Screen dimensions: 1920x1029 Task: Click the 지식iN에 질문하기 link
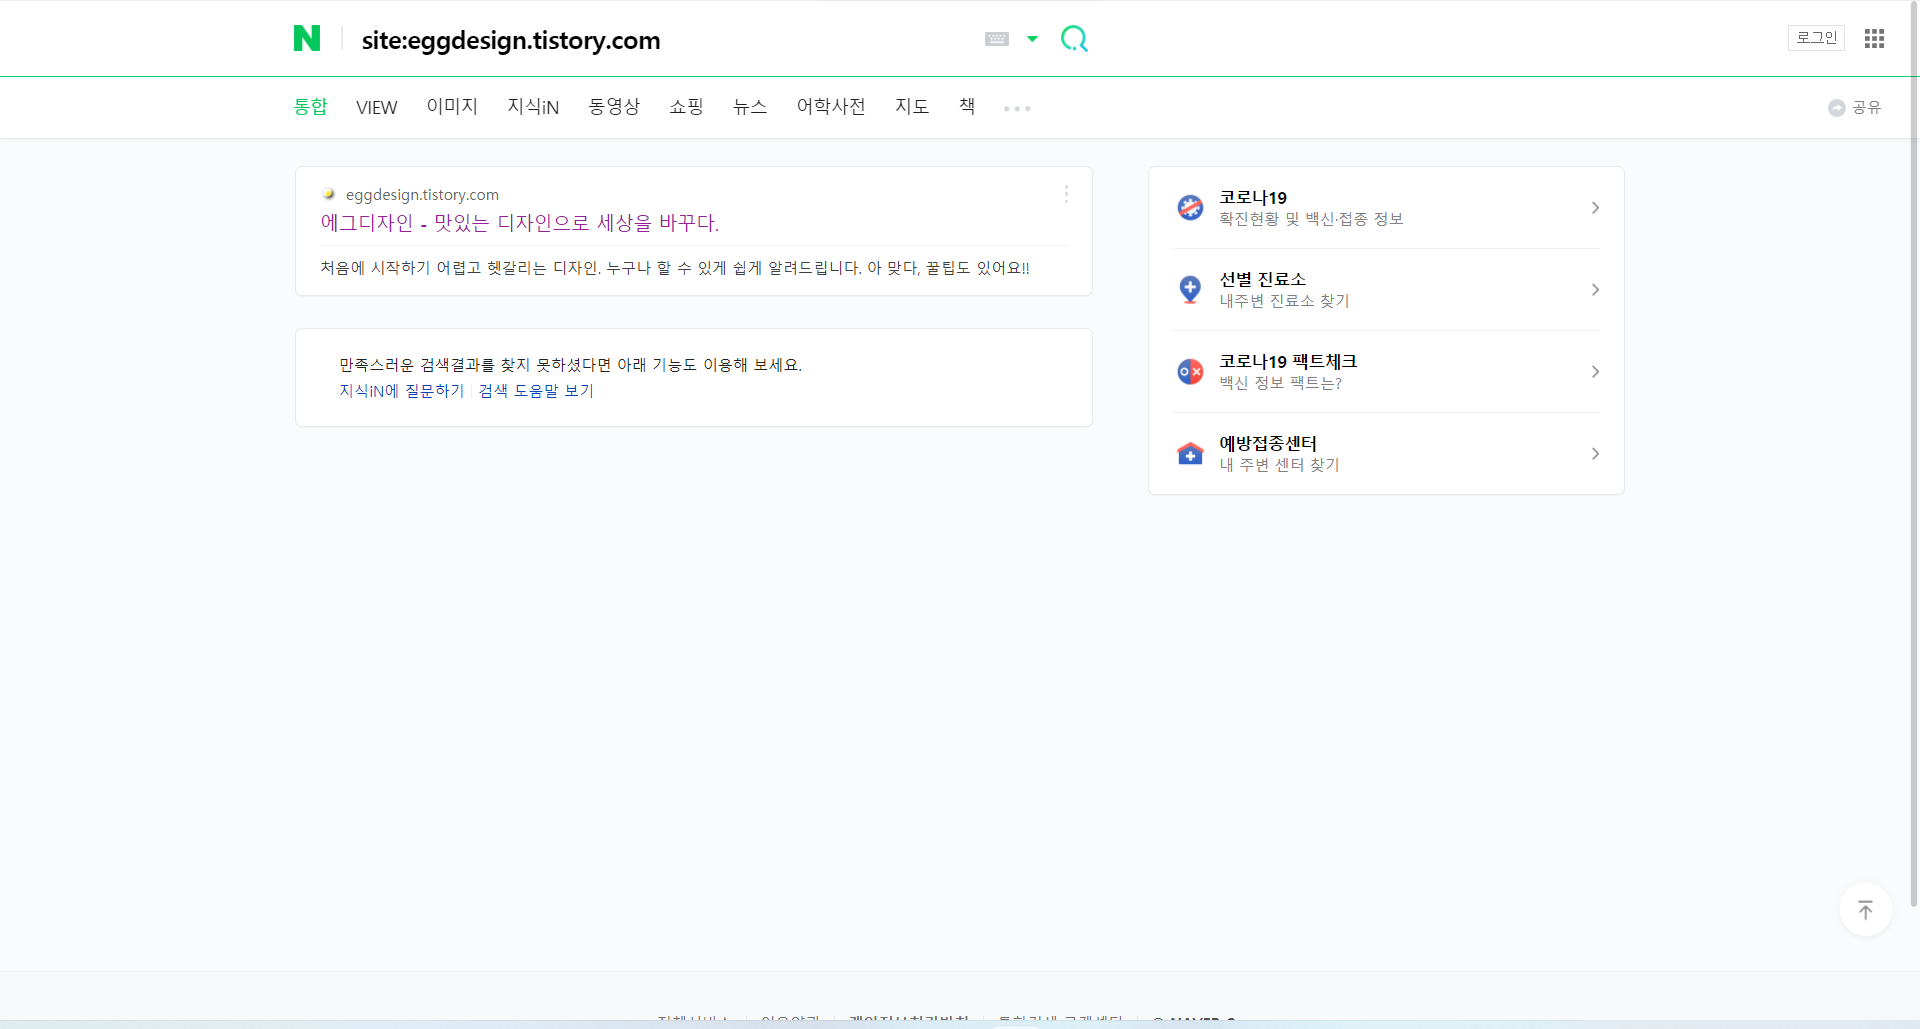(401, 391)
